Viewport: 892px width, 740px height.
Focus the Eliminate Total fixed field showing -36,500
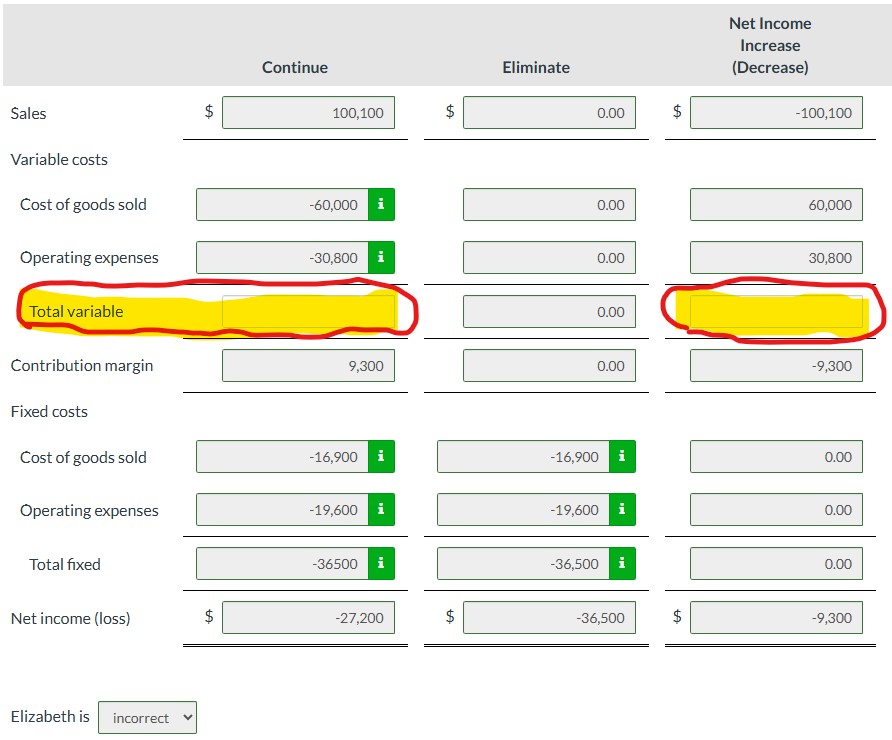[x=523, y=564]
